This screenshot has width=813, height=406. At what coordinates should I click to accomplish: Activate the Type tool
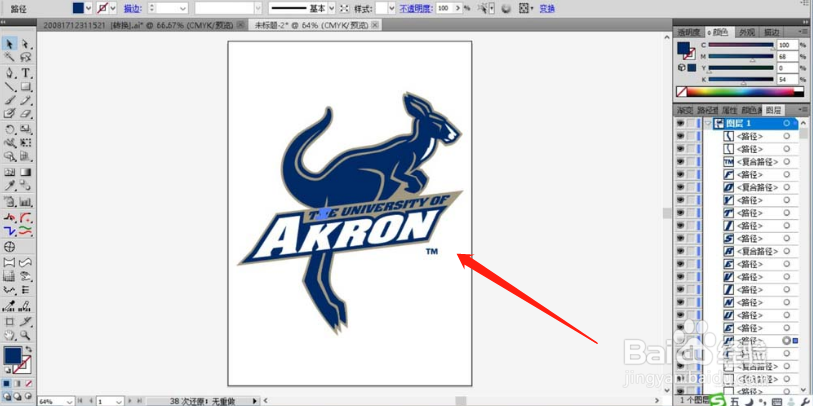[x=25, y=73]
